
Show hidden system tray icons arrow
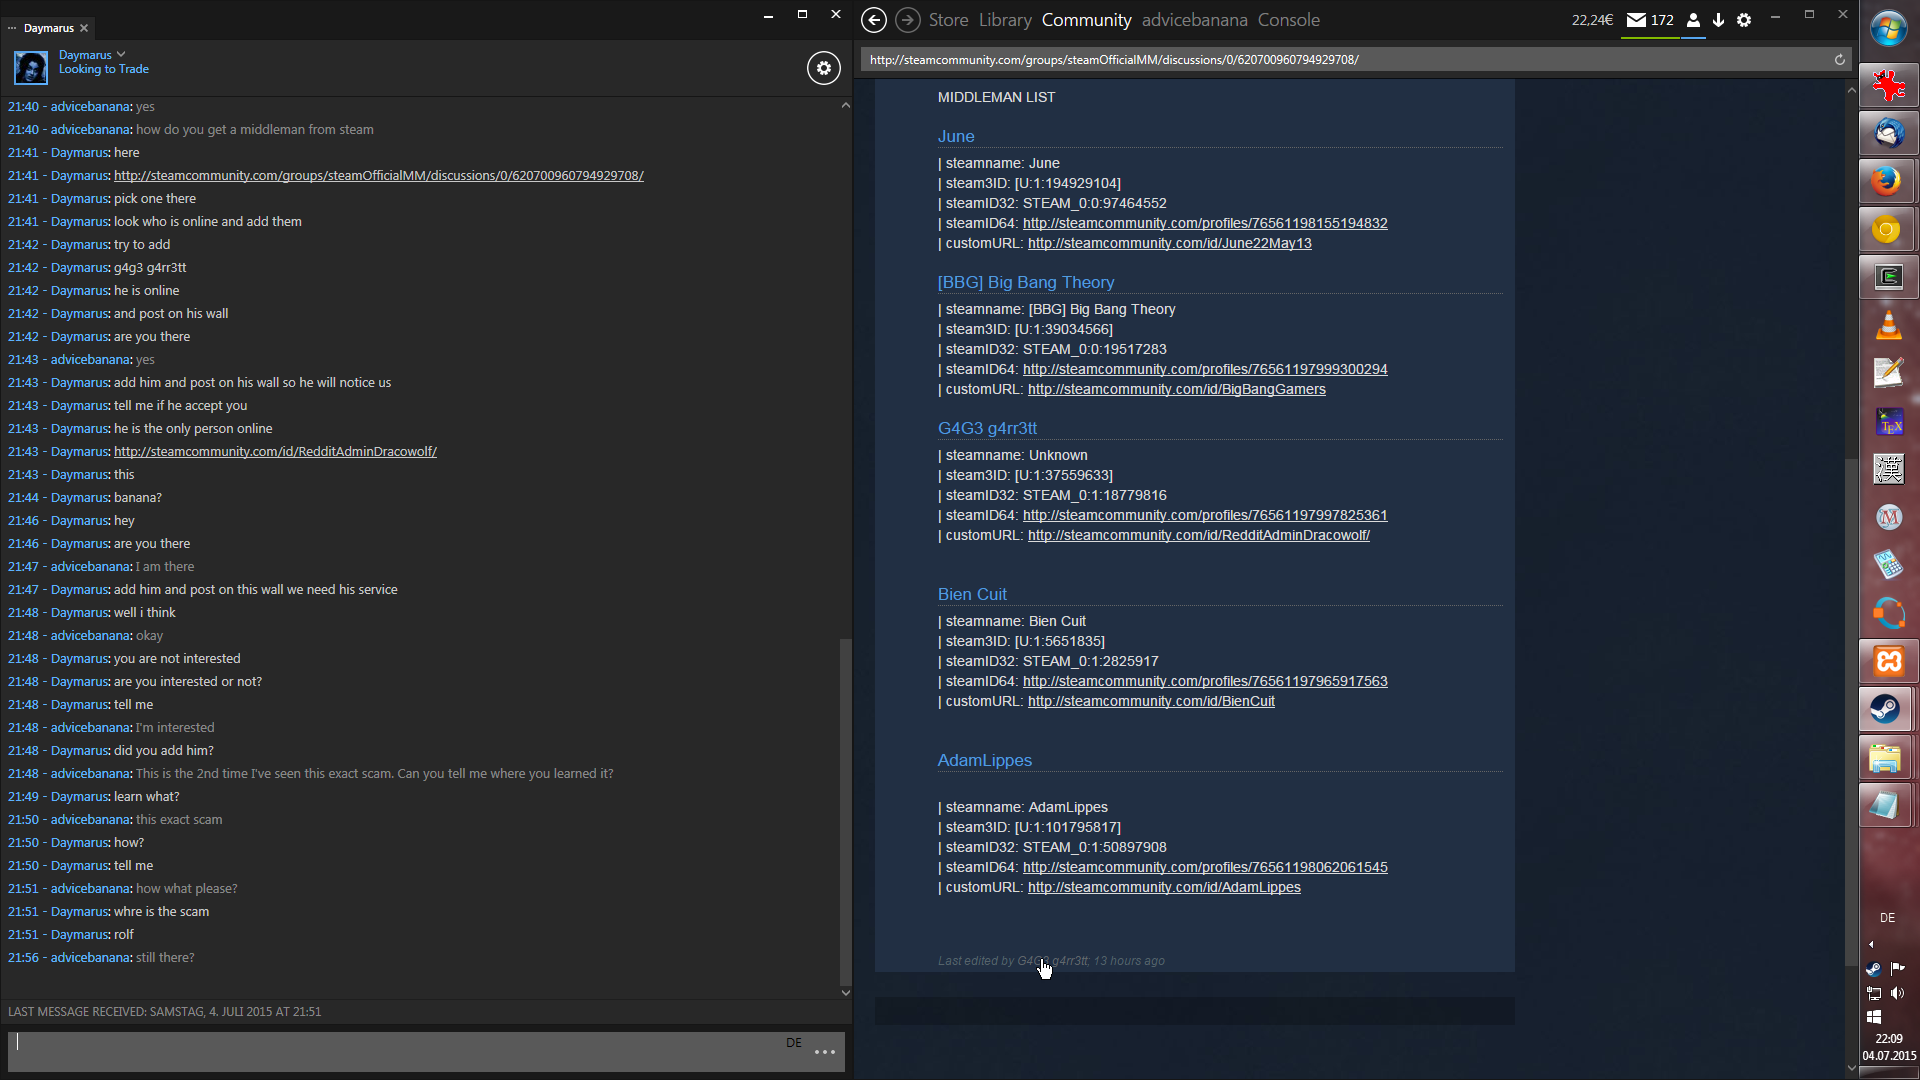(x=1871, y=944)
